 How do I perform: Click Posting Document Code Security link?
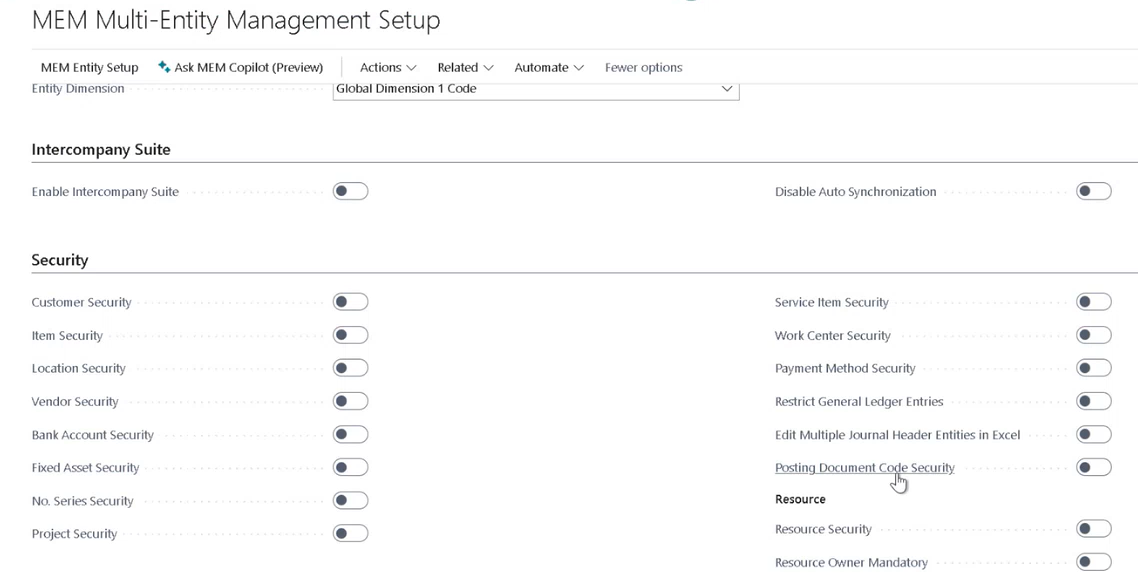pyautogui.click(x=864, y=467)
